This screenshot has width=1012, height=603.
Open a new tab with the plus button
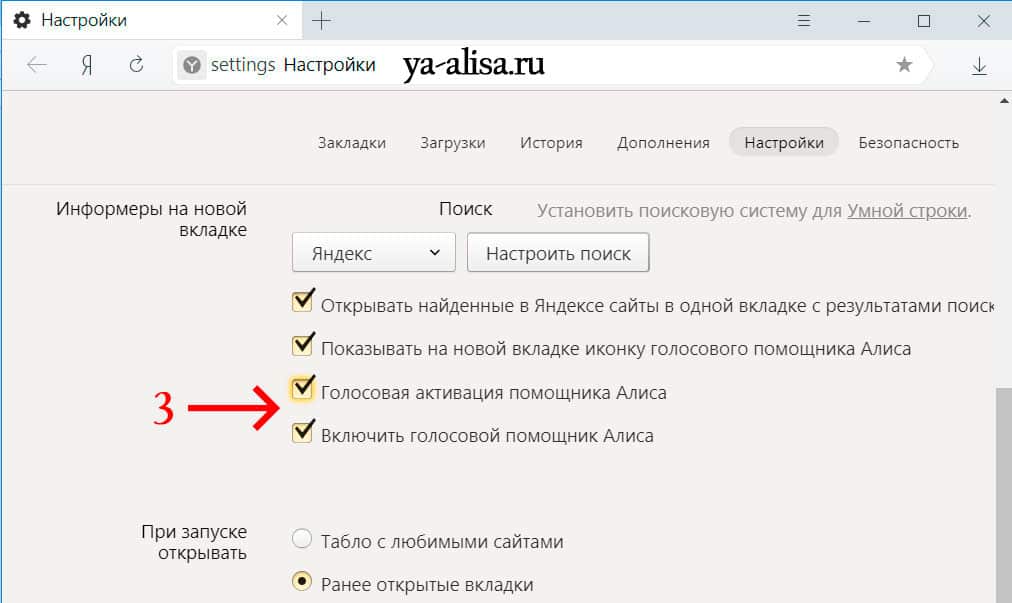click(x=321, y=21)
